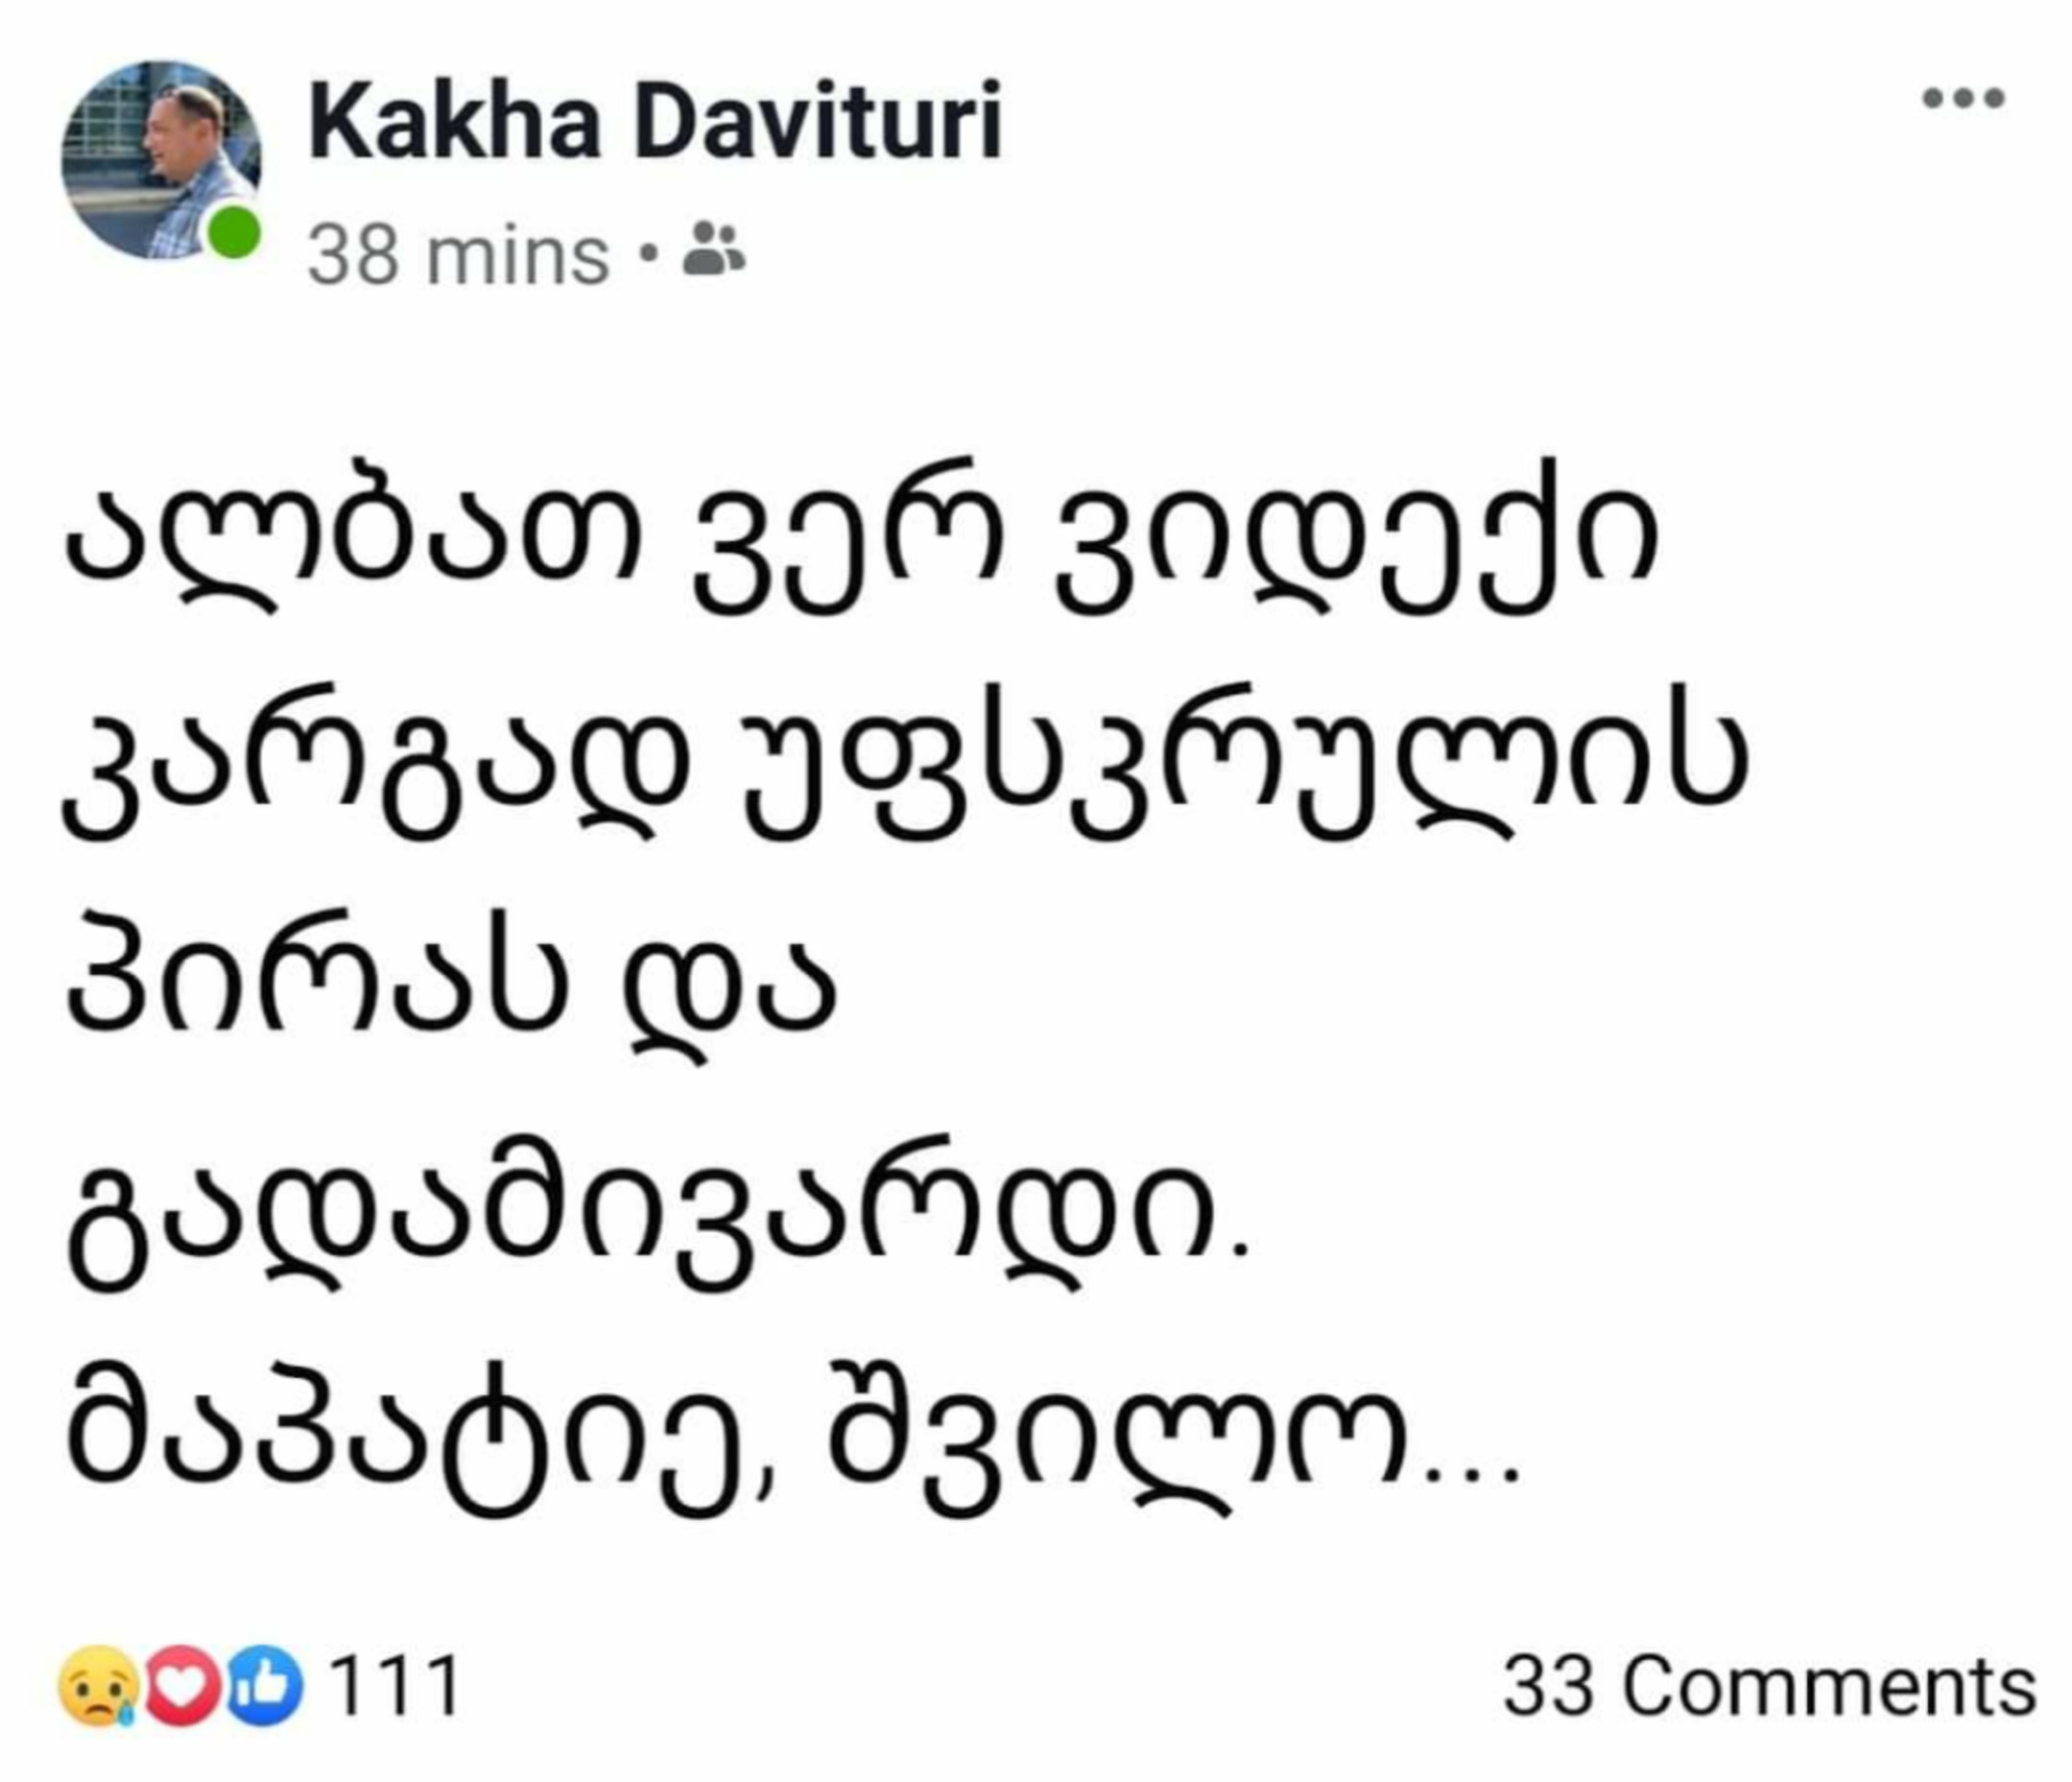Click the "38 mins" post timestamp
2072x1782 pixels.
[x=458, y=256]
